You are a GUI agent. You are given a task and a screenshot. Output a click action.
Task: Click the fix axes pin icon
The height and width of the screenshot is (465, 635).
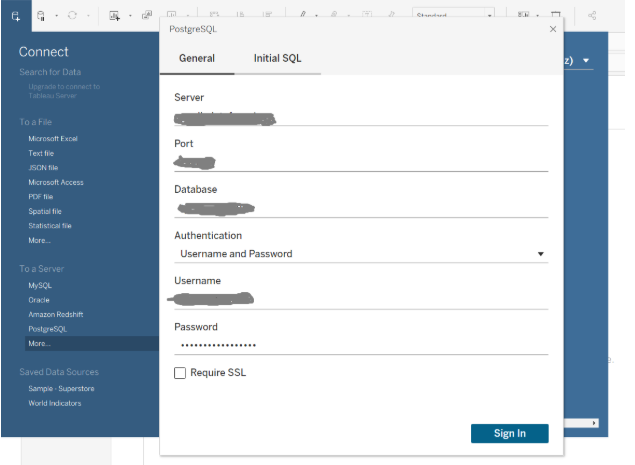[x=391, y=15]
